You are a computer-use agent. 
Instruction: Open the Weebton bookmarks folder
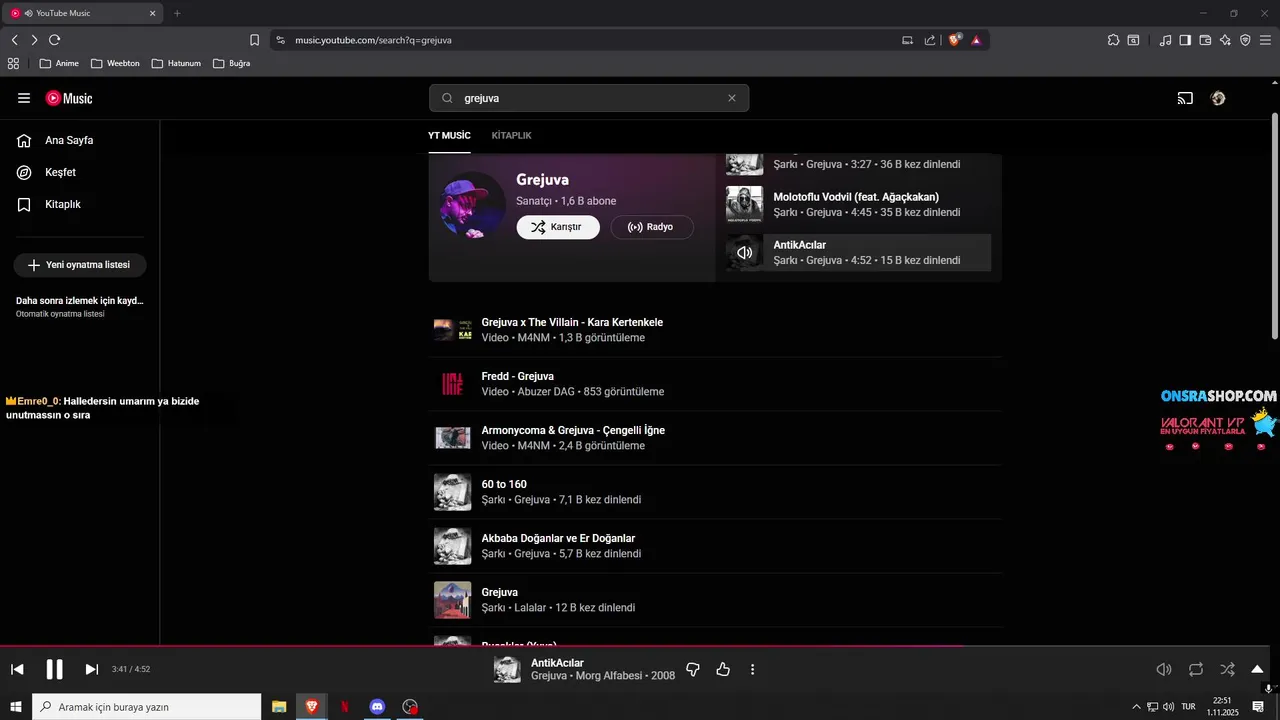coord(115,63)
